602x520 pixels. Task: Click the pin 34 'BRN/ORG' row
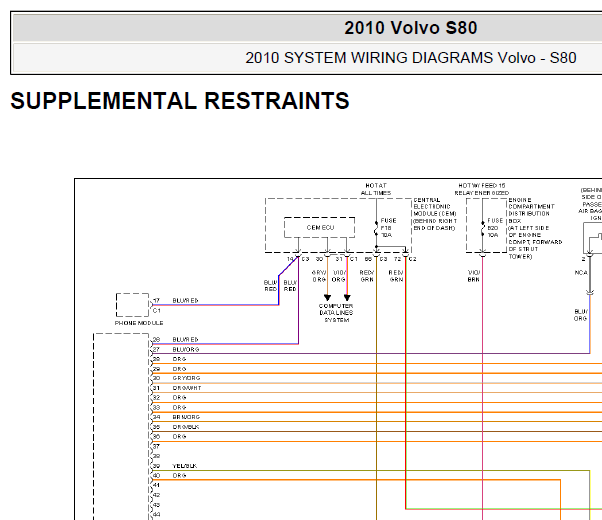177,417
